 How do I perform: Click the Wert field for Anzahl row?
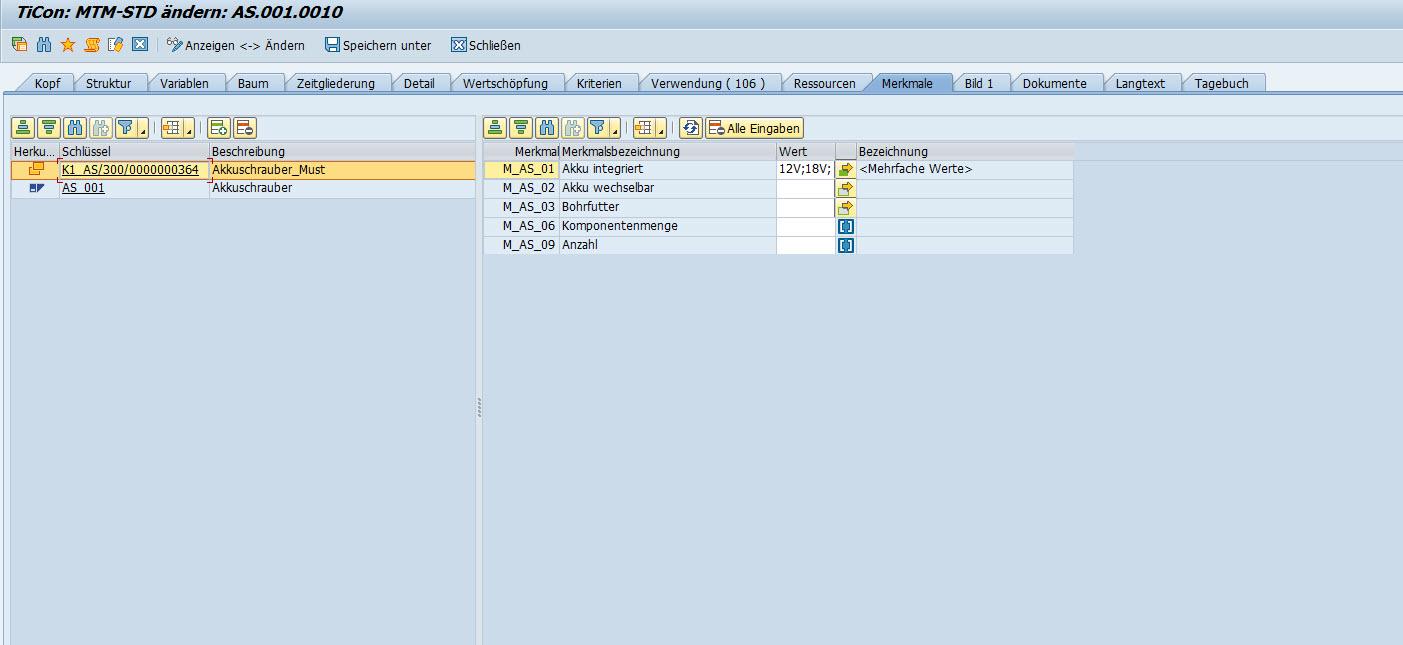pos(805,245)
